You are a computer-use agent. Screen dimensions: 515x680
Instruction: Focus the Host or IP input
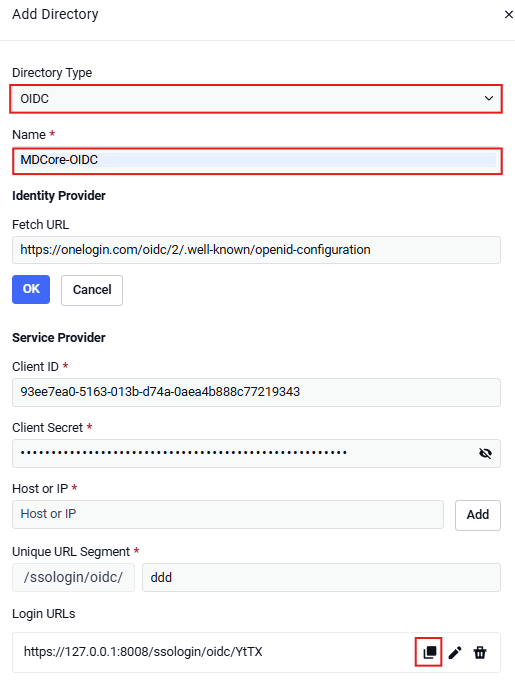pyautogui.click(x=228, y=514)
